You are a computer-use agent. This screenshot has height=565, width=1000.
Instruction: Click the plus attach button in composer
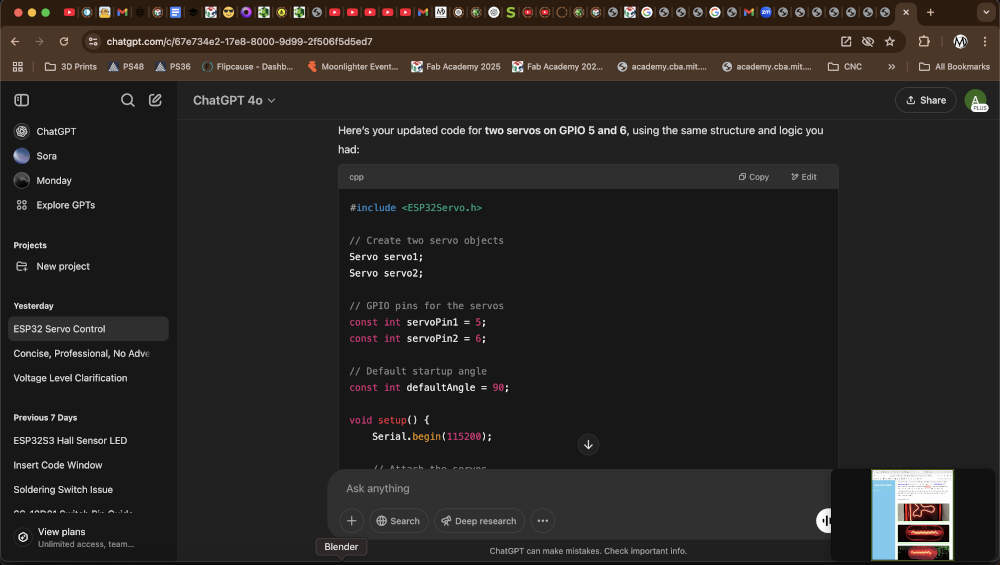(351, 521)
